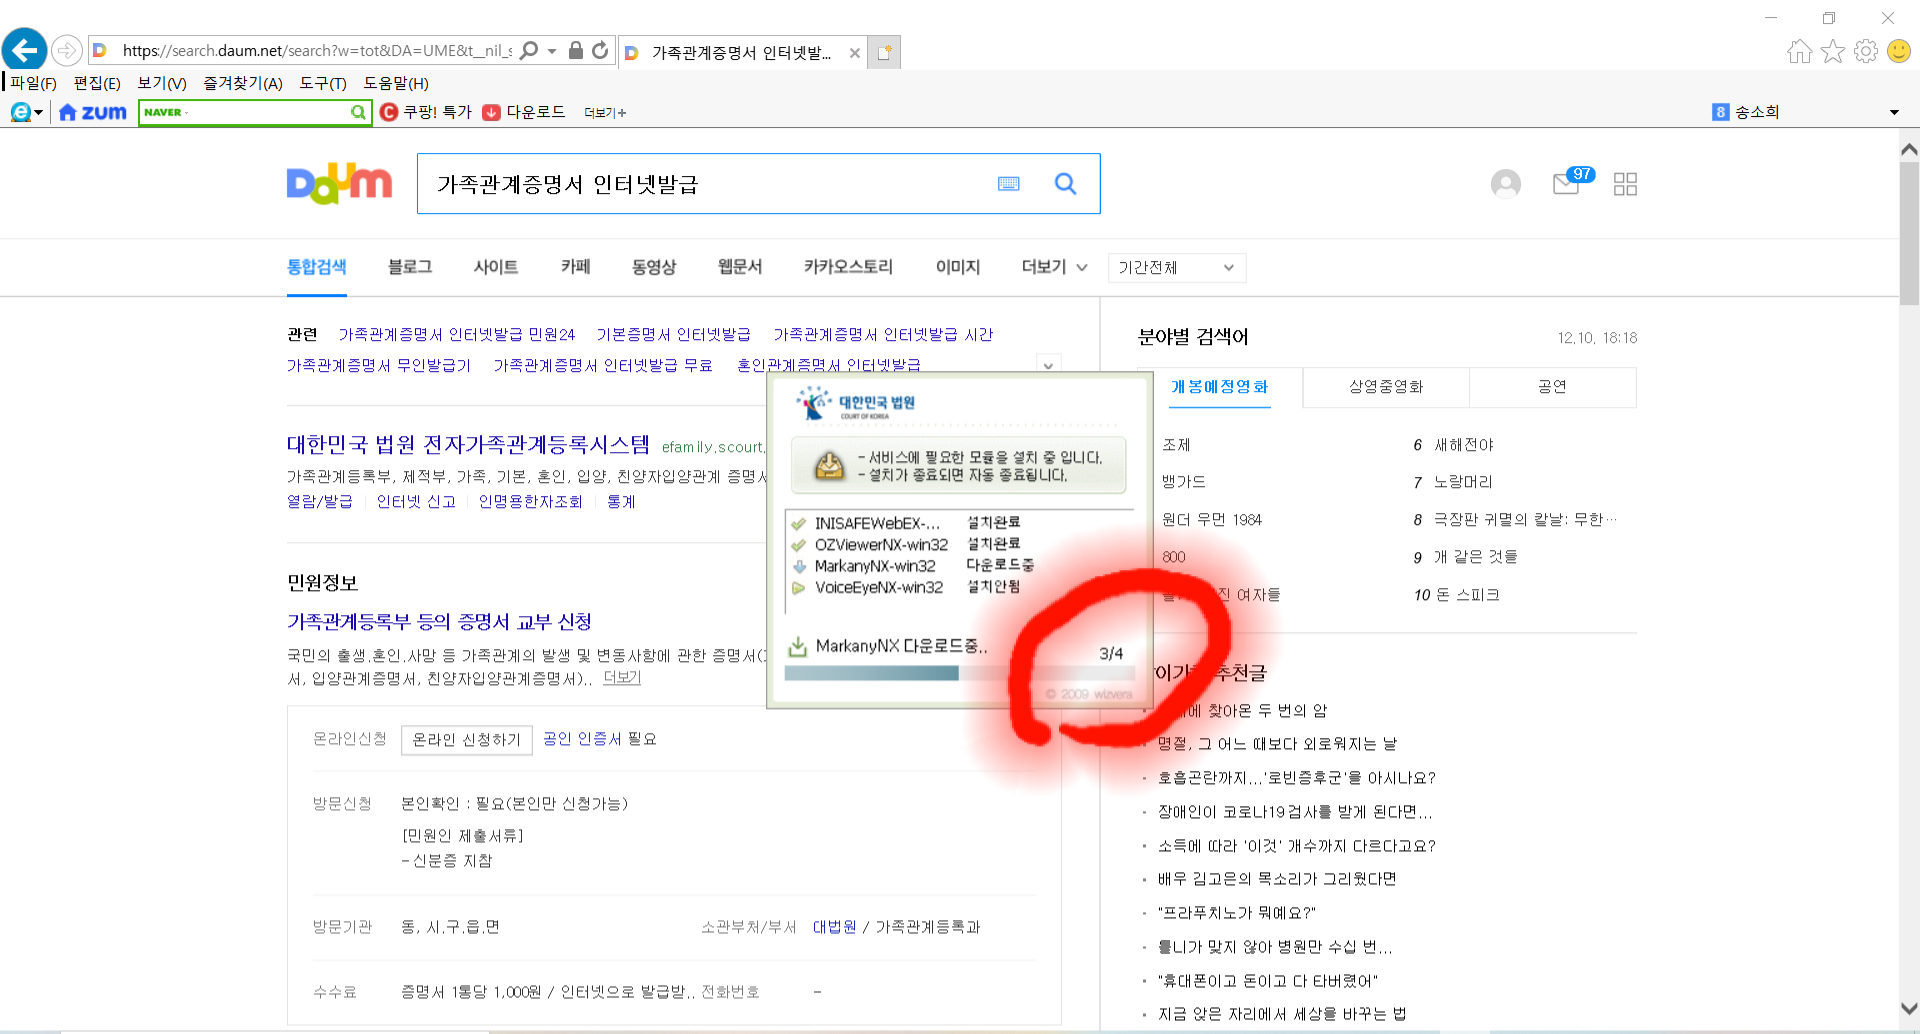This screenshot has width=1920, height=1034.
Task: Expand the 더보기+ toolbar item
Action: 605,113
